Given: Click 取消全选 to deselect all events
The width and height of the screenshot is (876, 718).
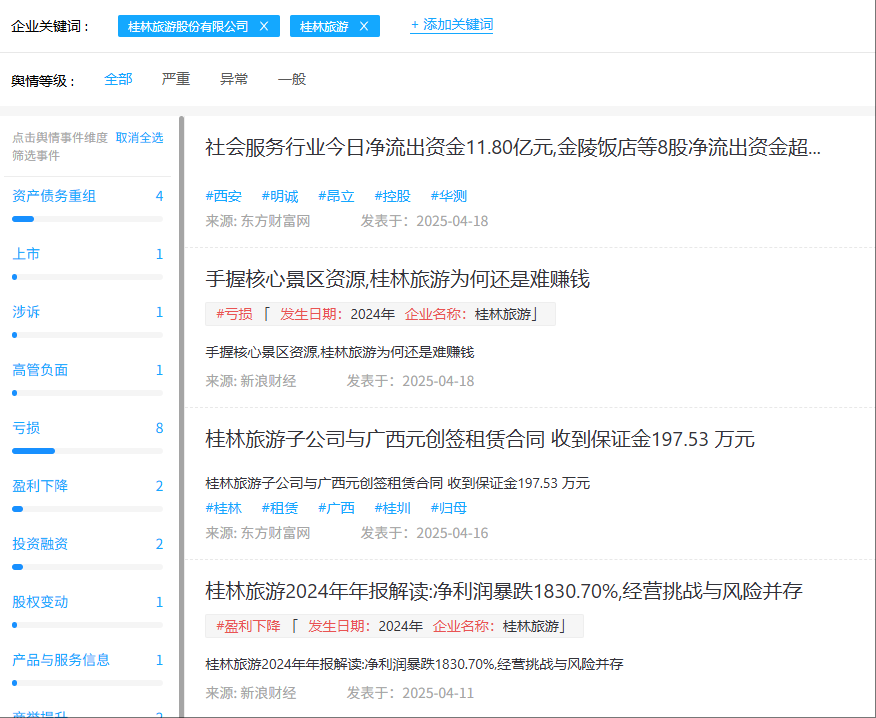Looking at the screenshot, I should click(x=139, y=138).
